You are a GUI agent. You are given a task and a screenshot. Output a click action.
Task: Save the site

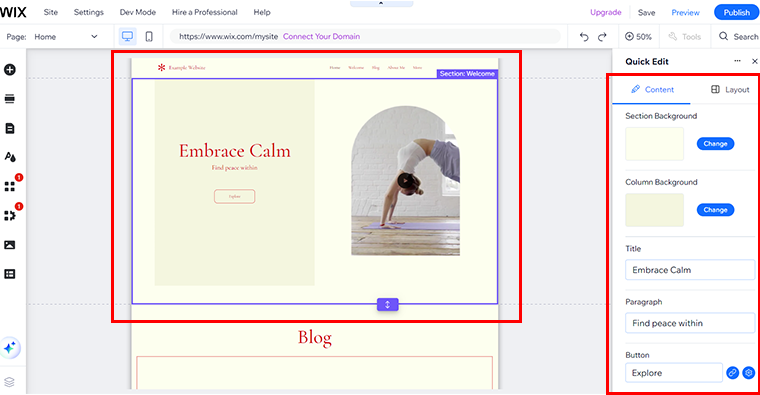[646, 13]
